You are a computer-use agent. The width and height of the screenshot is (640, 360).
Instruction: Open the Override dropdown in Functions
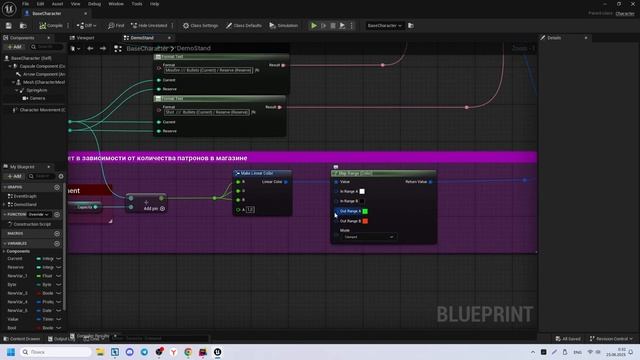point(39,214)
